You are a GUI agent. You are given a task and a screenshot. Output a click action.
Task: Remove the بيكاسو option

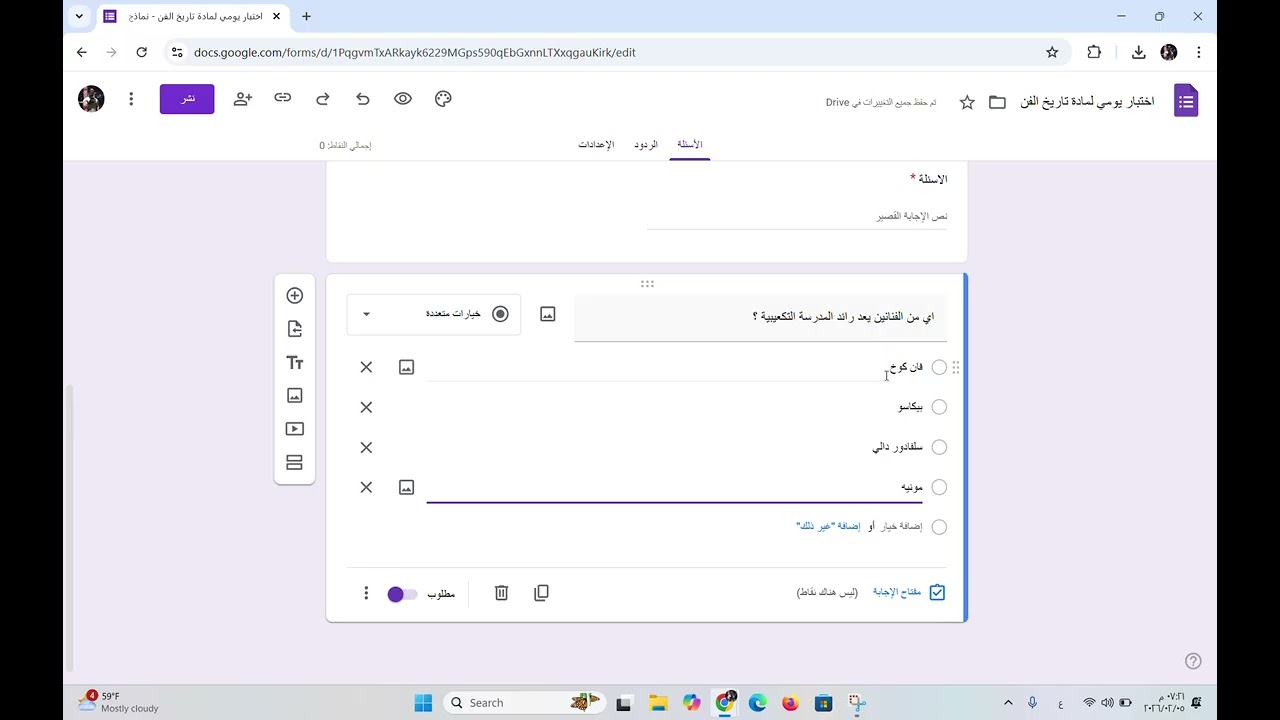coord(366,407)
